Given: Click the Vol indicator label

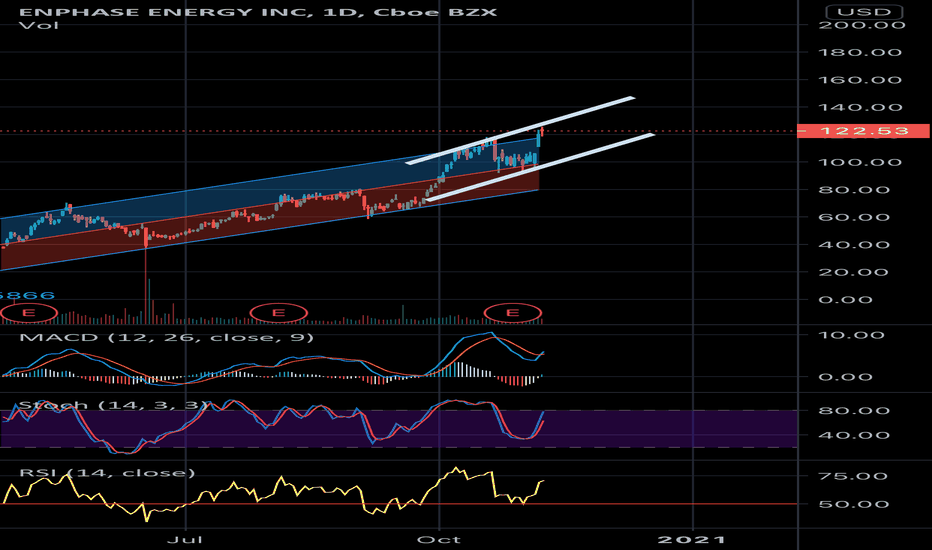Looking at the screenshot, I should click(39, 26).
